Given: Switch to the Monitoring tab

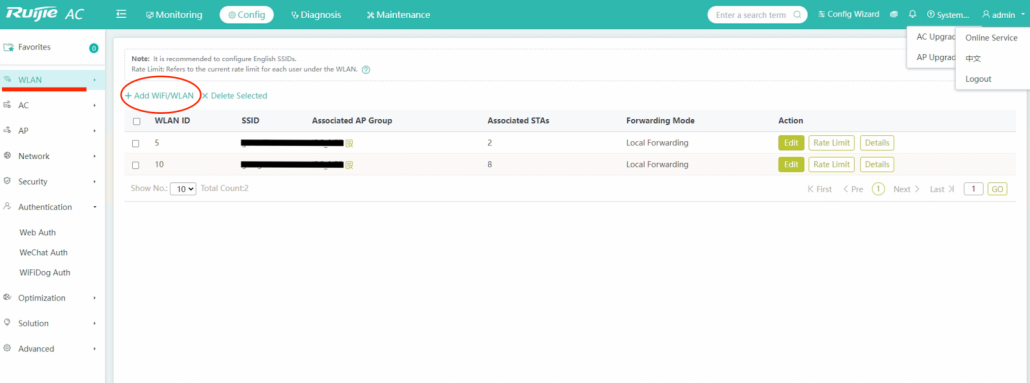Looking at the screenshot, I should pos(174,14).
